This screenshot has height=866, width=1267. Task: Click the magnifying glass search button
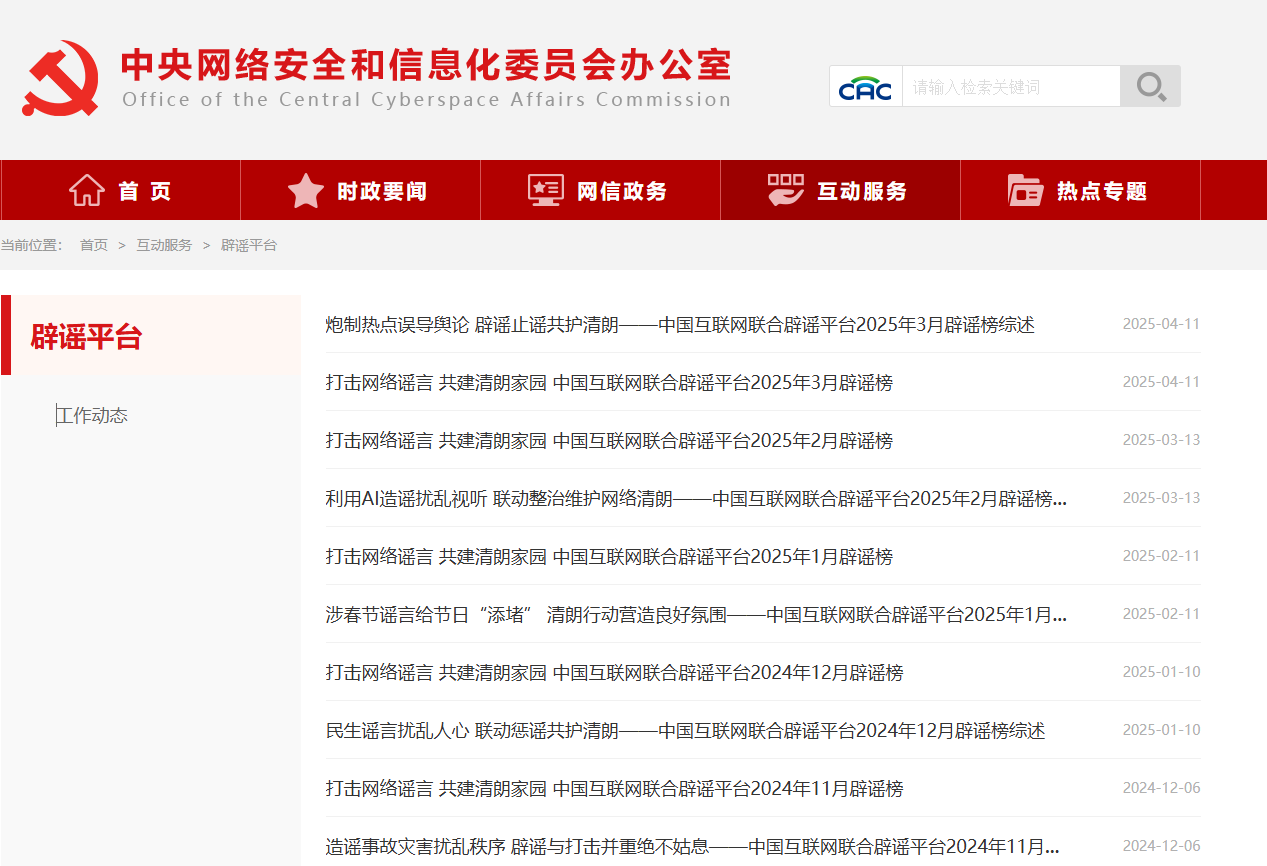[x=1150, y=87]
